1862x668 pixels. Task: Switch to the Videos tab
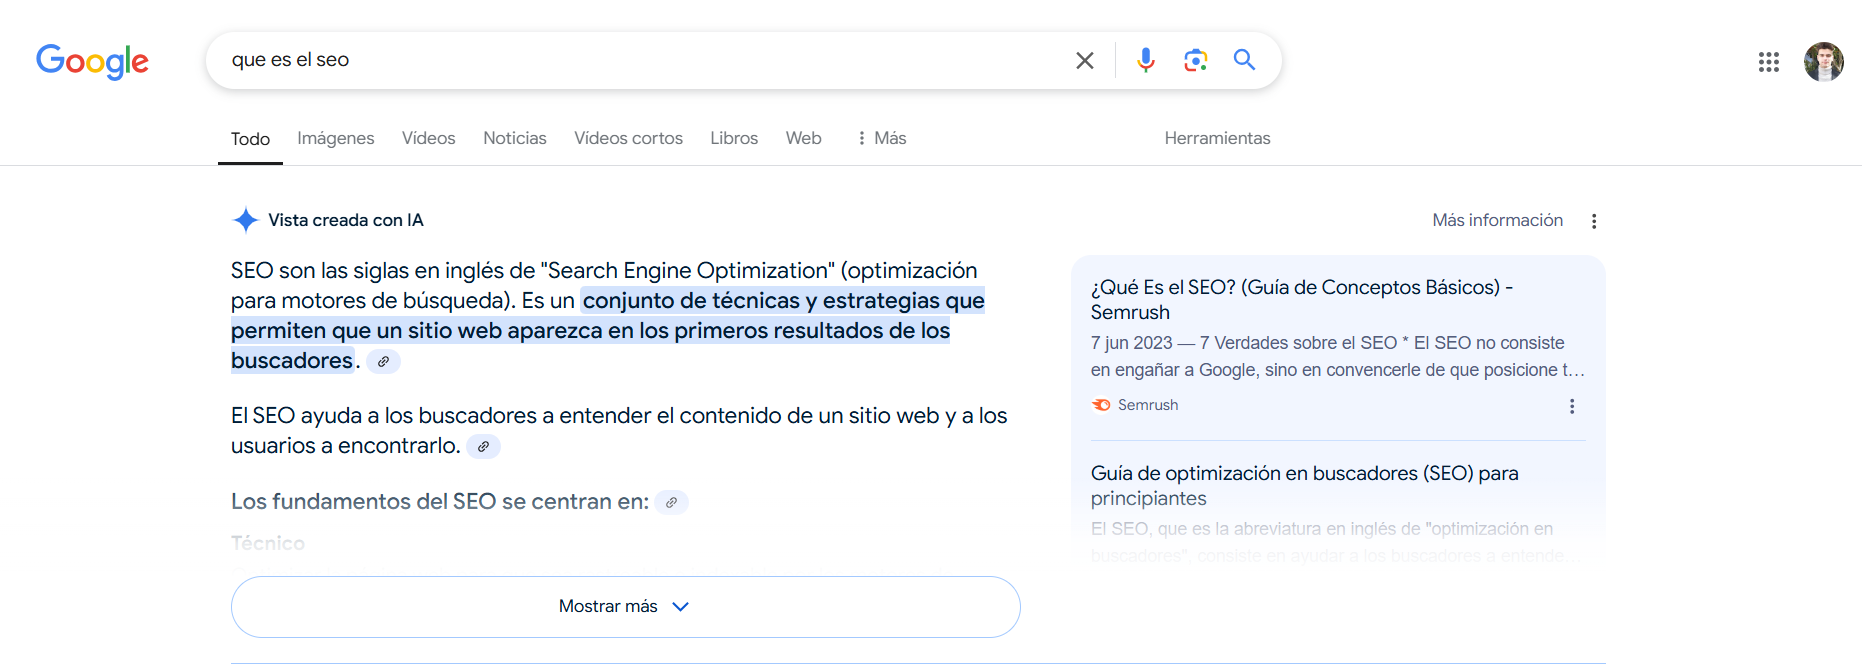tap(428, 138)
